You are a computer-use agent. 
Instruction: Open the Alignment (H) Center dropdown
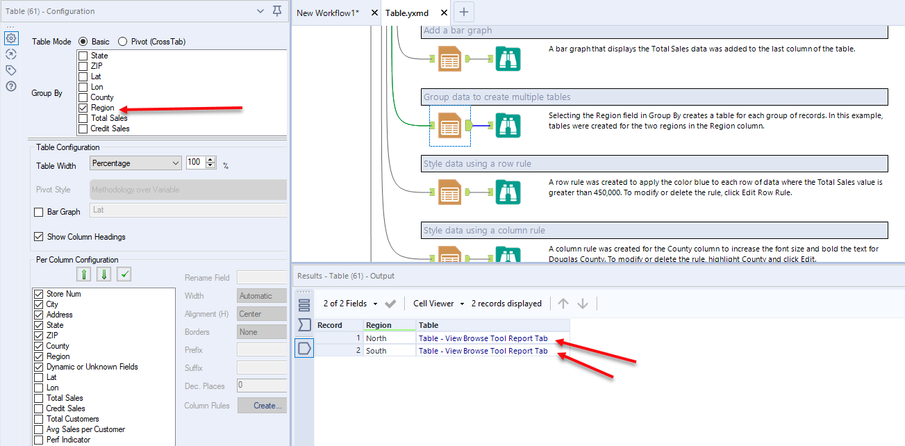pos(262,314)
